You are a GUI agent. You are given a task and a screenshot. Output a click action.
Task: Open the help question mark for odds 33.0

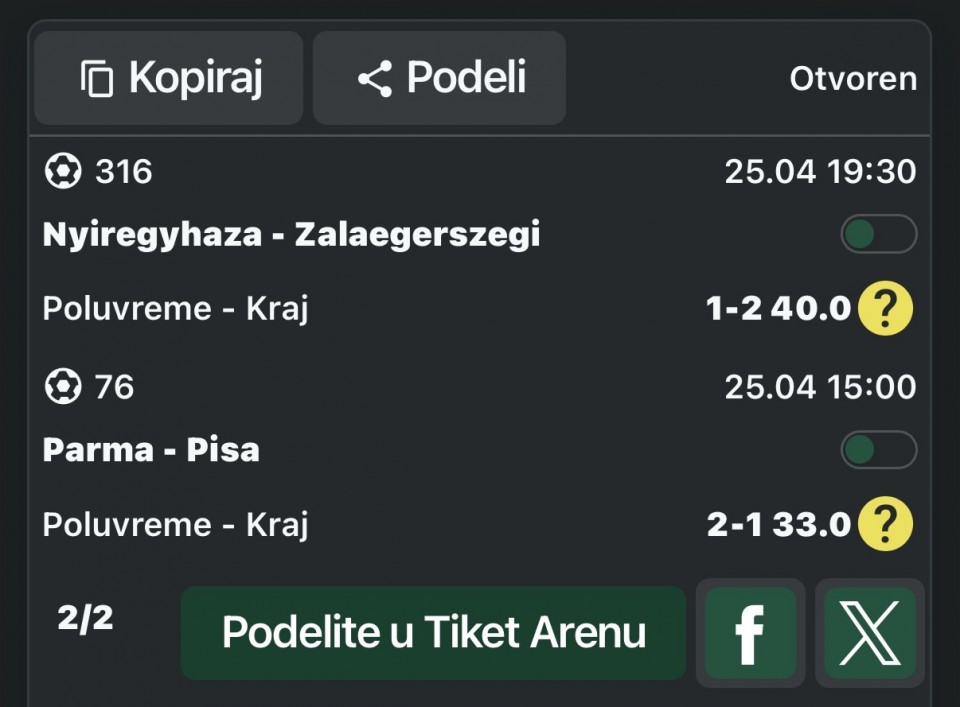(885, 525)
